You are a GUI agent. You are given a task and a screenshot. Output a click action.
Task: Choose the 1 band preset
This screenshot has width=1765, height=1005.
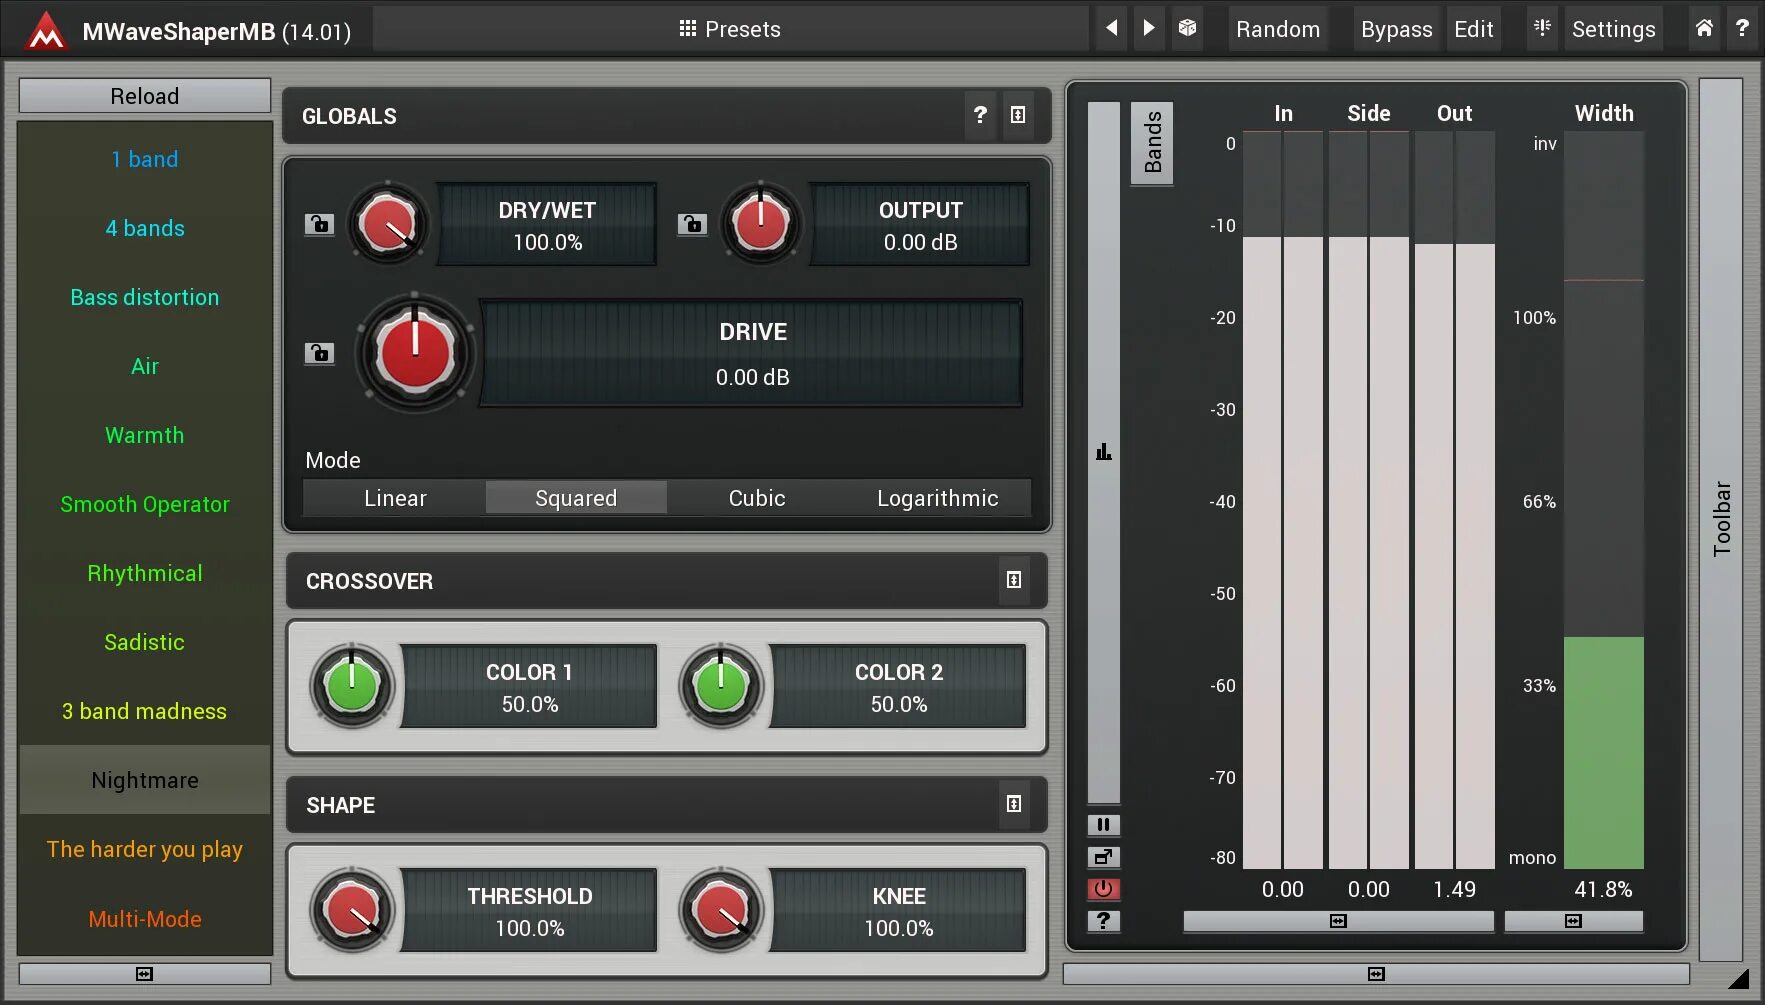145,159
